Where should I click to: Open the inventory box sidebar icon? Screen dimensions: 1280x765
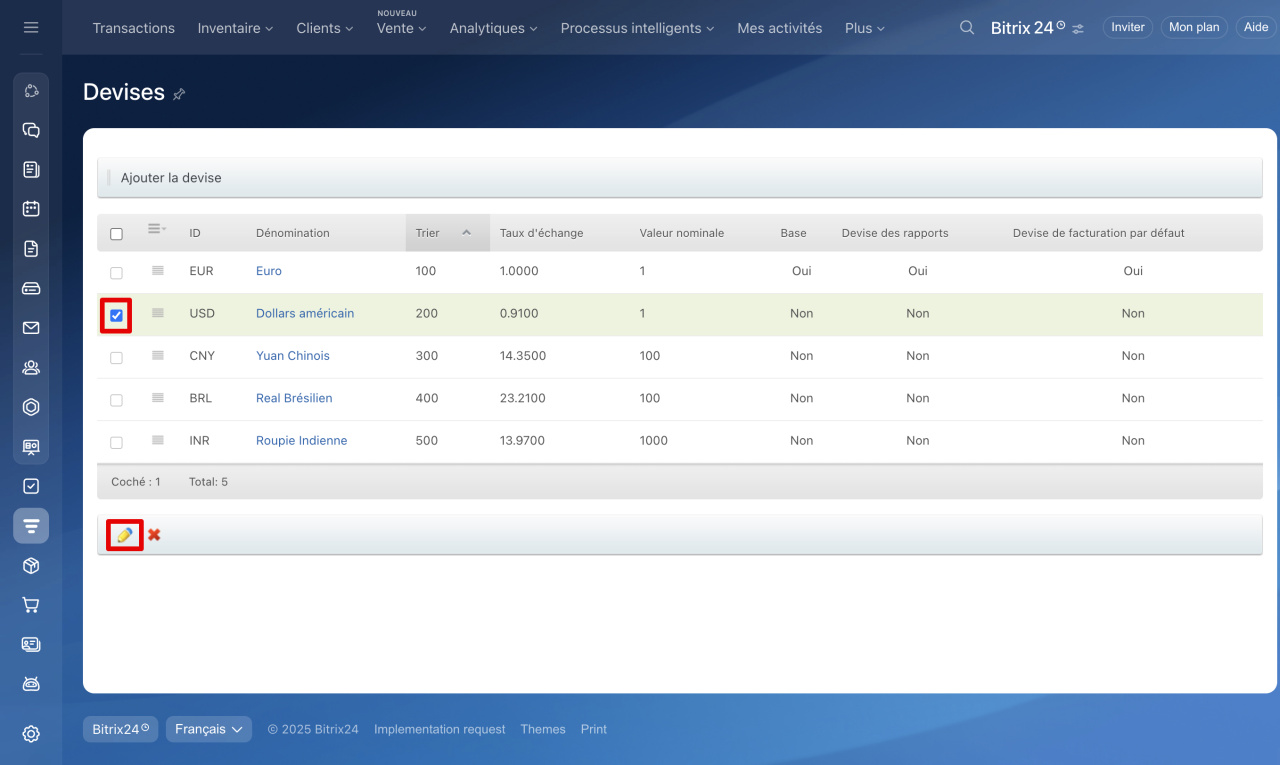[x=31, y=566]
